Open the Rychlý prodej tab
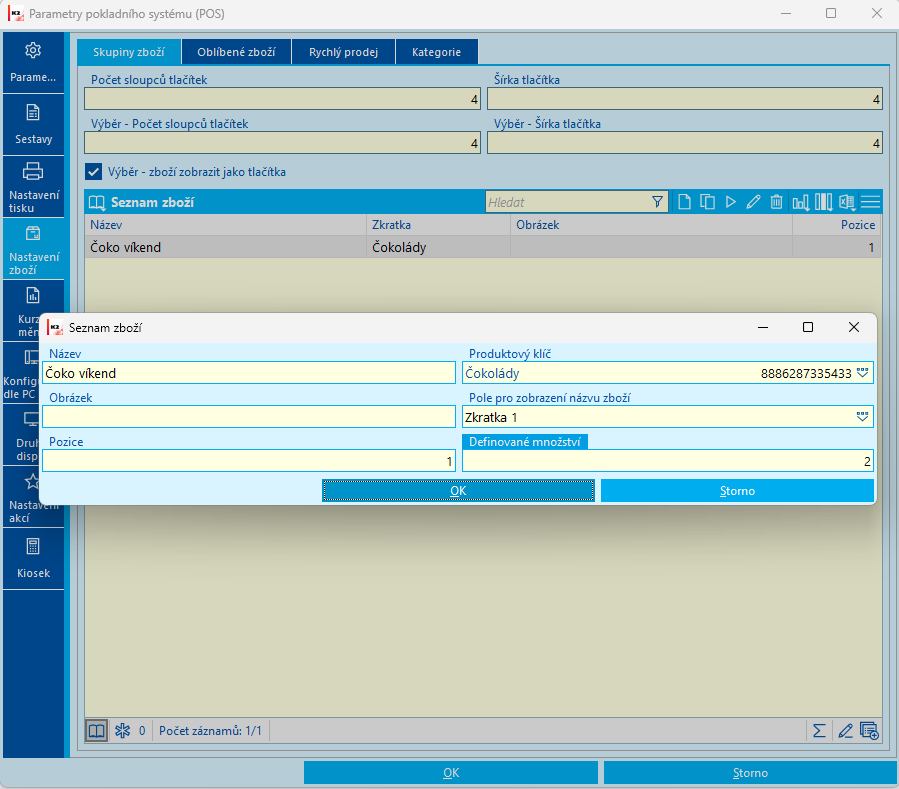The width and height of the screenshot is (899, 789). pyautogui.click(x=343, y=52)
